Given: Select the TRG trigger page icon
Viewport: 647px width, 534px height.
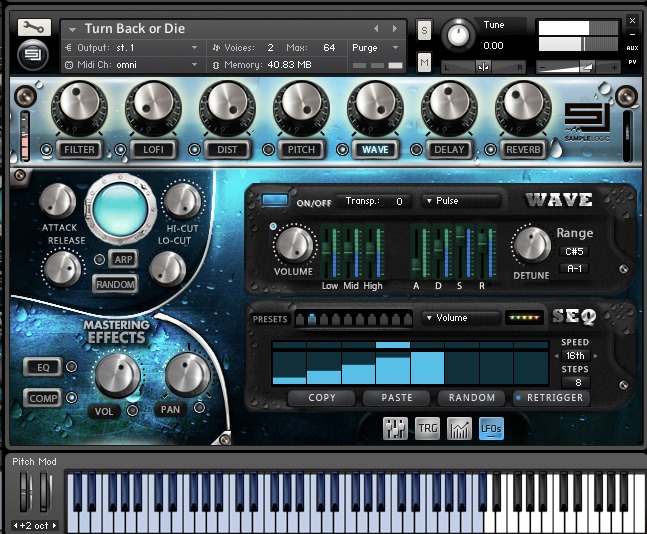Looking at the screenshot, I should point(427,428).
